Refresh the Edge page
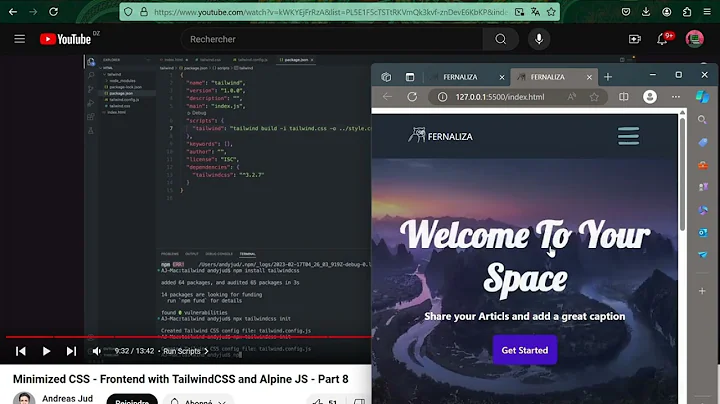This screenshot has width=720, height=404. coord(412,97)
